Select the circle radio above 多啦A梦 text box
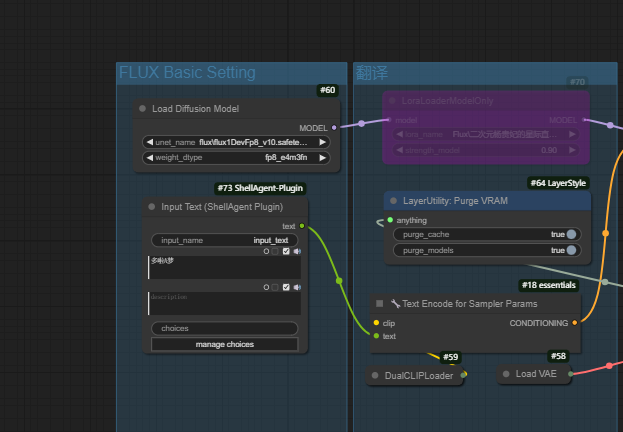This screenshot has height=432, width=623. coord(266,251)
